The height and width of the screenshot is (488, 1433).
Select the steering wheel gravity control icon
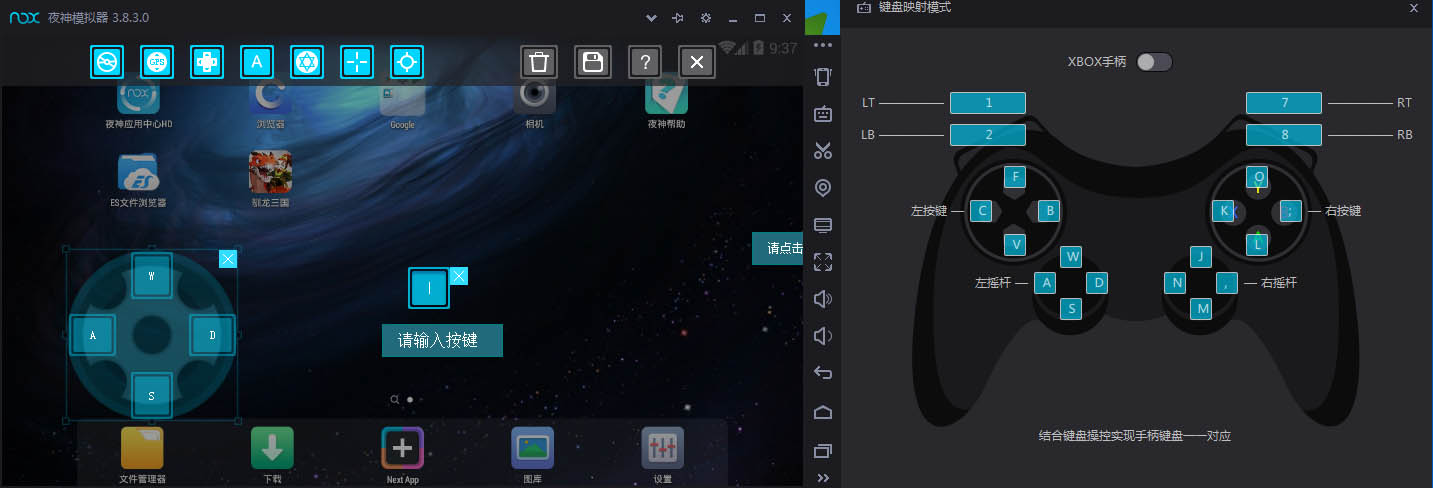pos(106,62)
